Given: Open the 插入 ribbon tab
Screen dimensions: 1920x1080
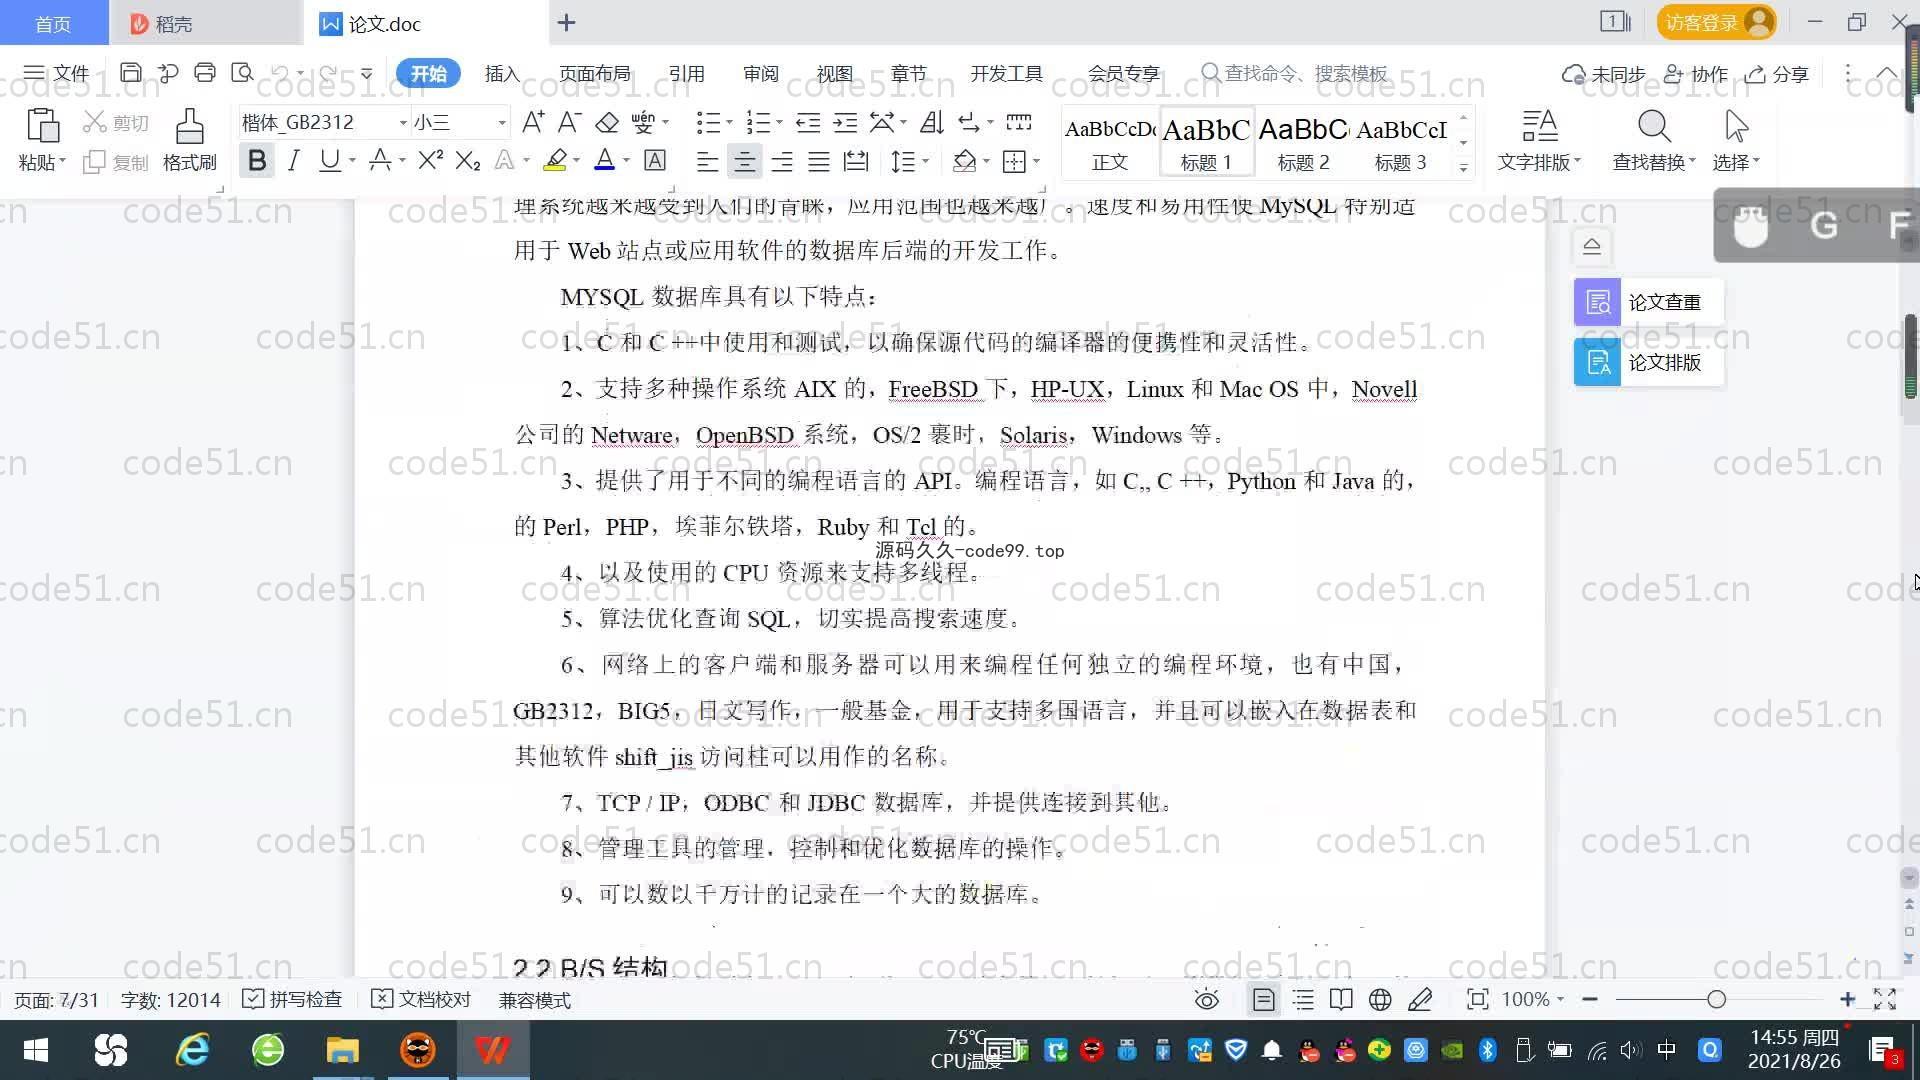Looking at the screenshot, I should [502, 73].
